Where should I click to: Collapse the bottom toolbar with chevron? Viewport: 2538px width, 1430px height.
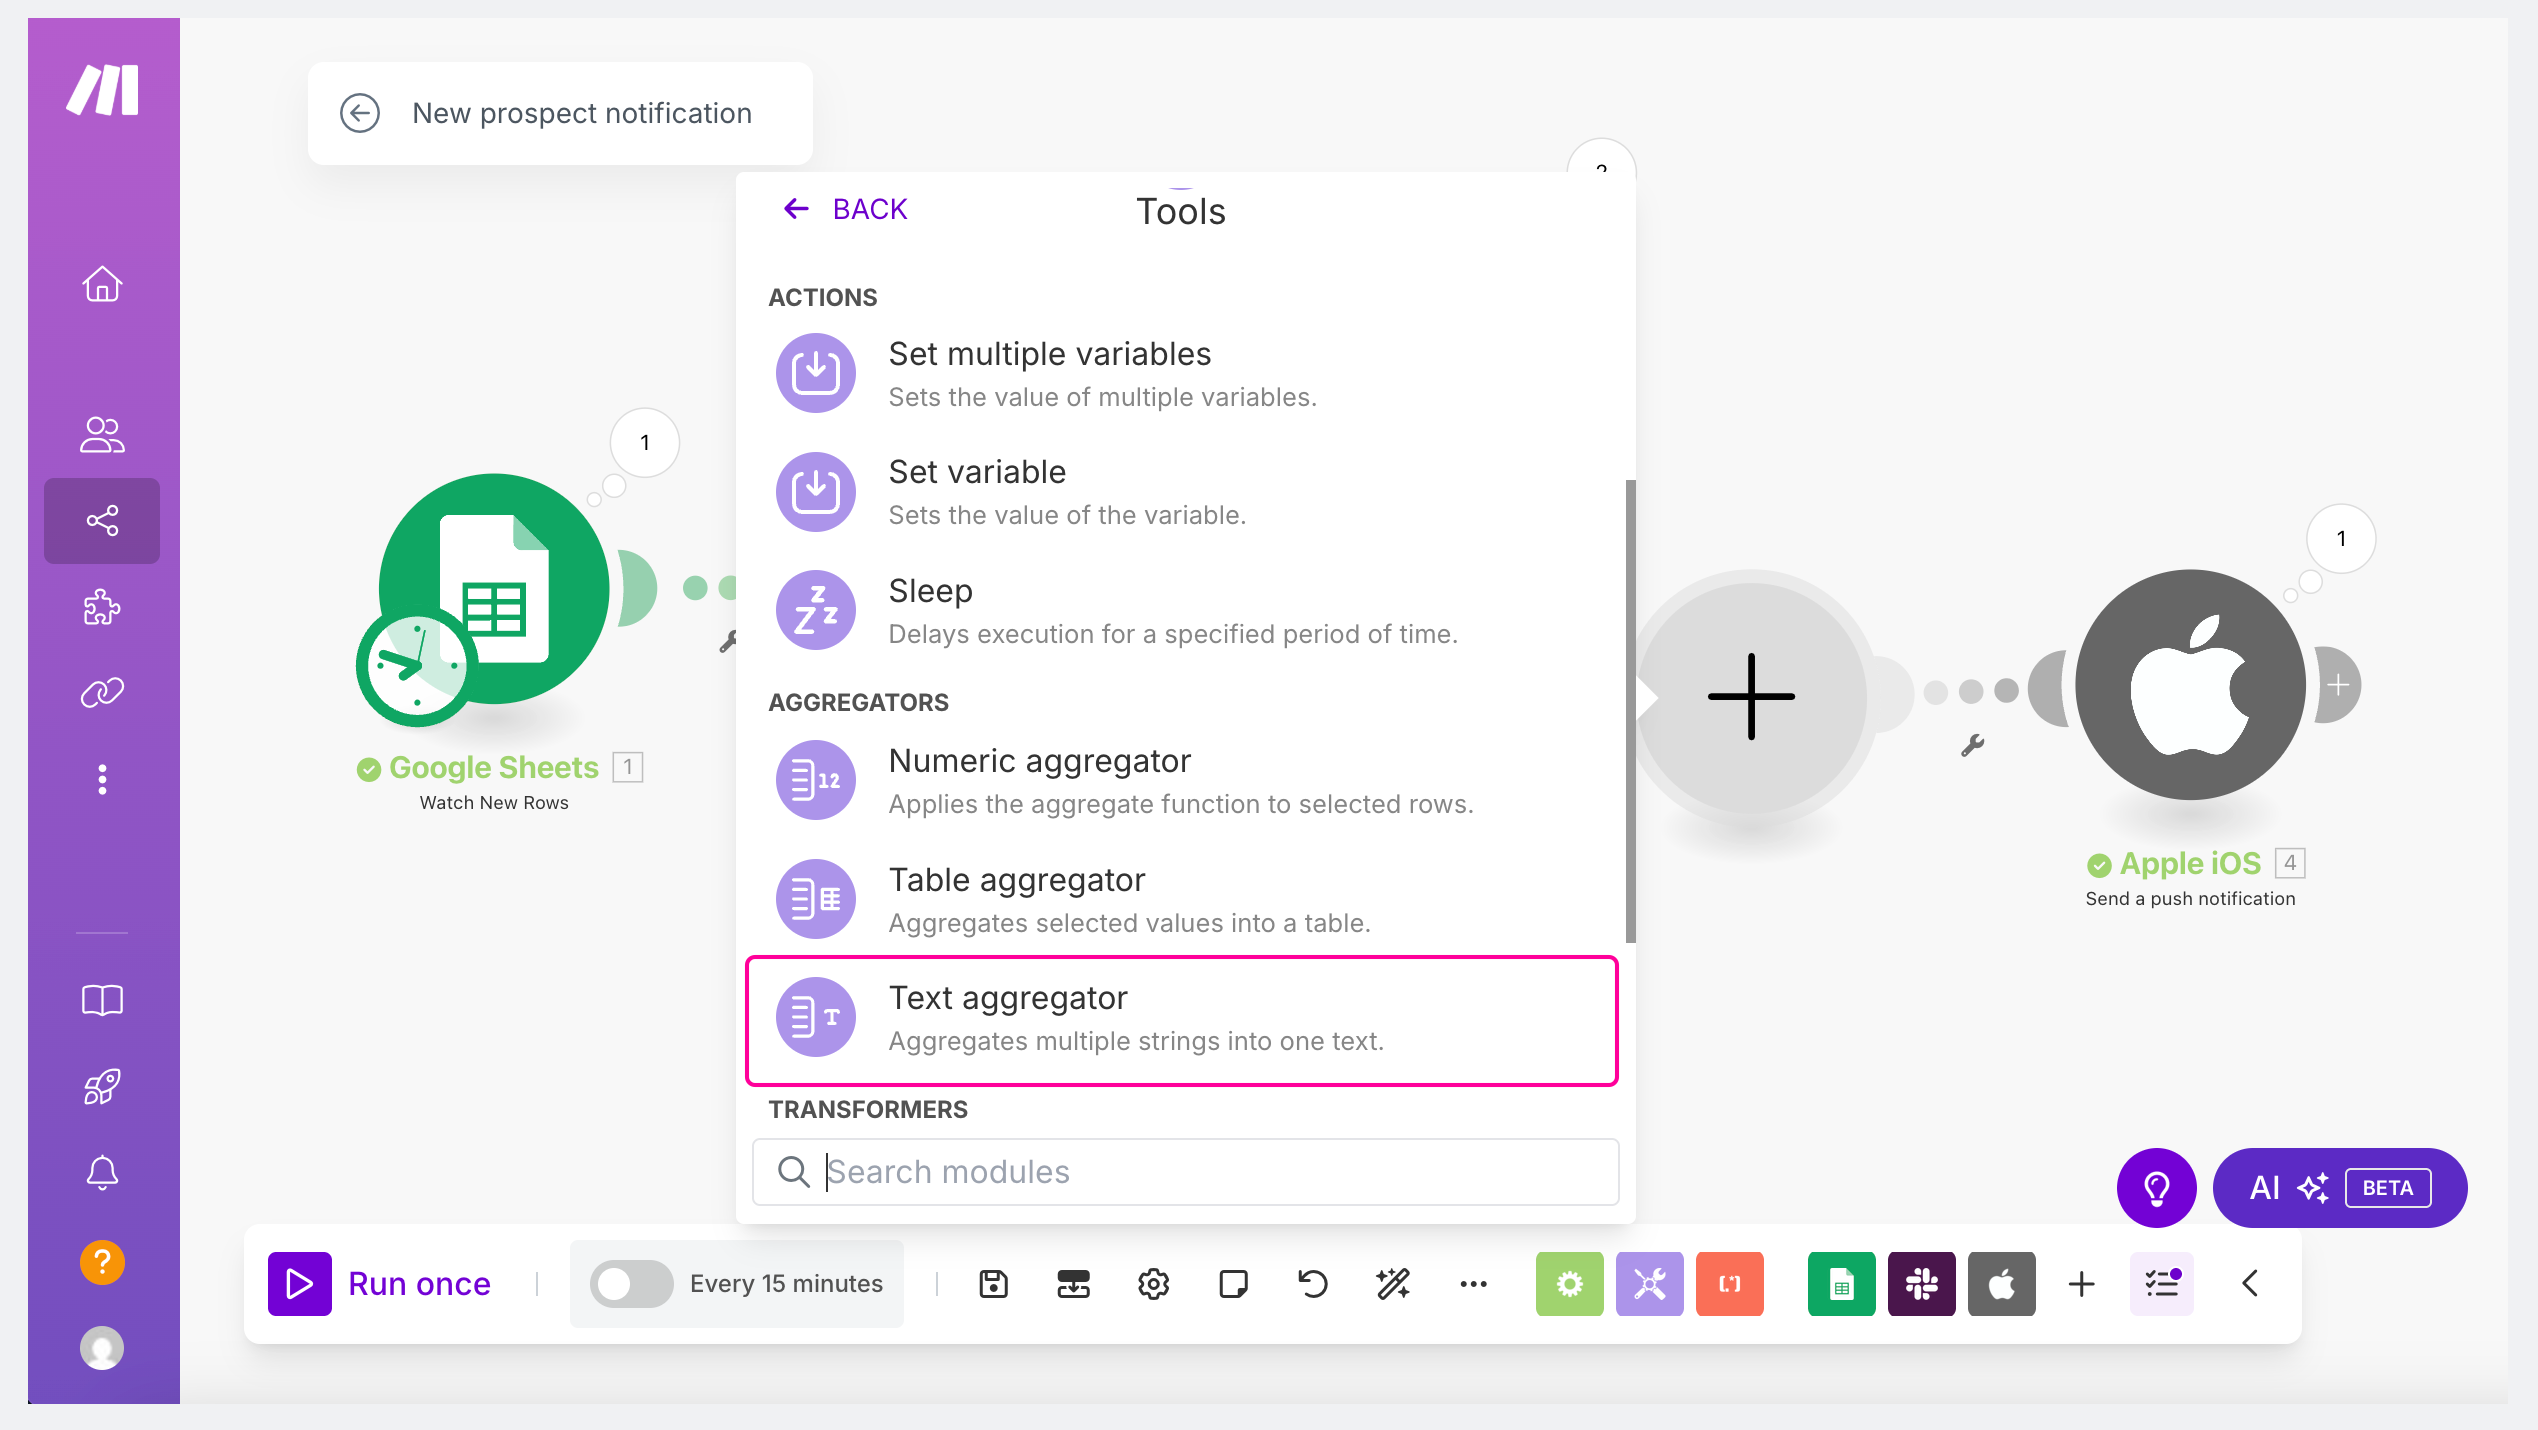point(2250,1284)
